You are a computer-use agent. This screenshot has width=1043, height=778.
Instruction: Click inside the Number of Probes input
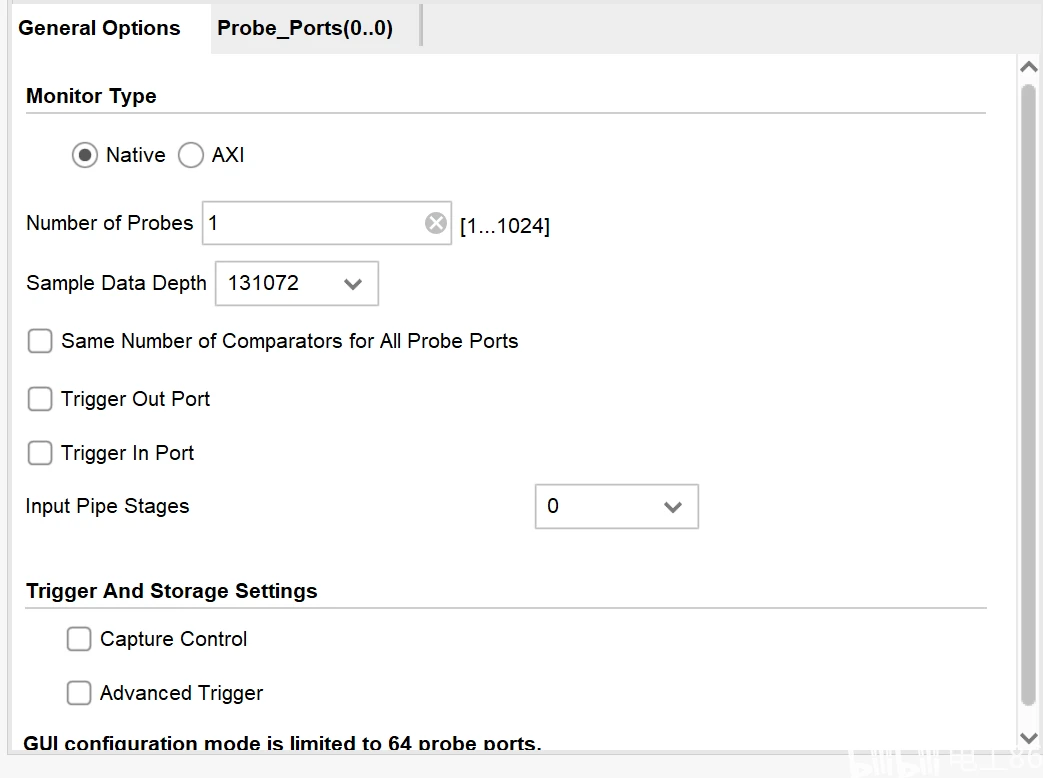point(312,223)
